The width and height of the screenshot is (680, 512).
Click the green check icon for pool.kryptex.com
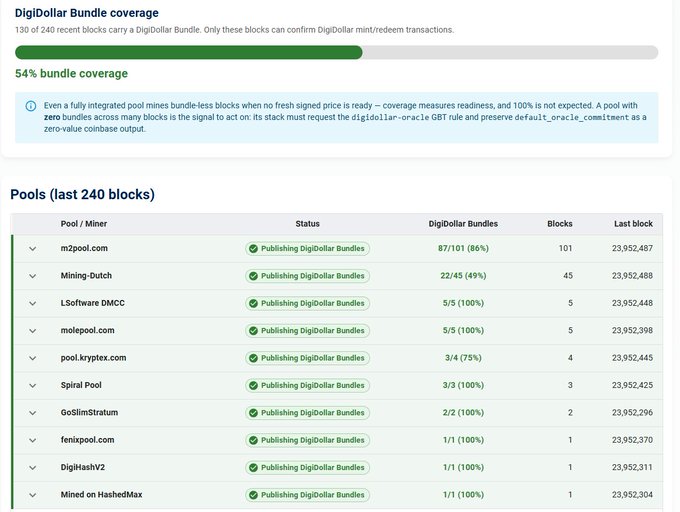(x=253, y=358)
